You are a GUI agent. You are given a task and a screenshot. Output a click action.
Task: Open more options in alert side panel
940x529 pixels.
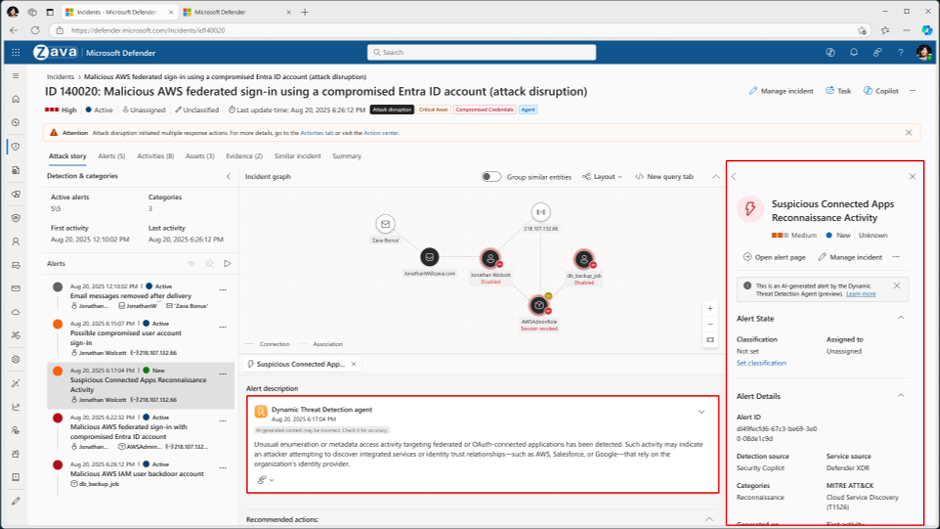[896, 257]
